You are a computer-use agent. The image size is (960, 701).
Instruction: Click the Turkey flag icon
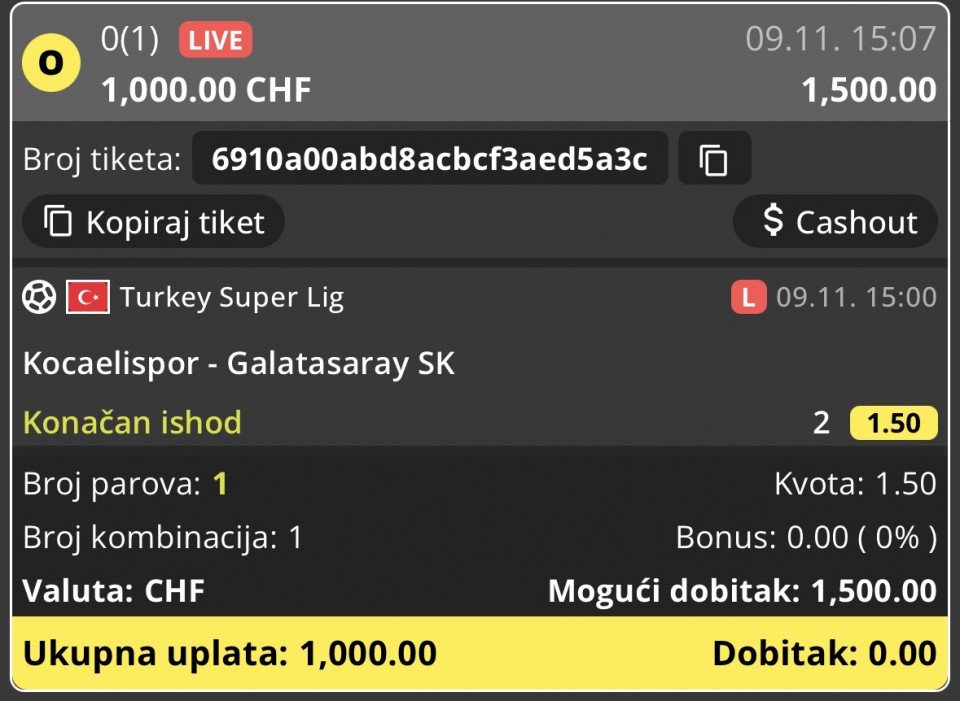coord(88,297)
